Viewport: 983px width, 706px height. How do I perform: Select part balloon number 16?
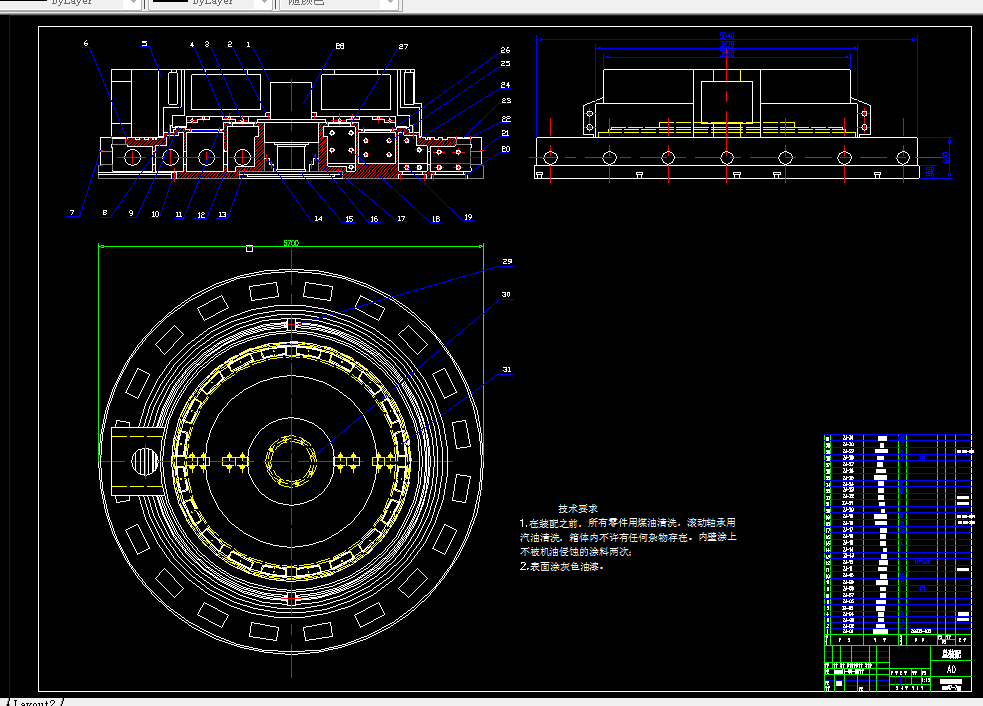point(374,219)
